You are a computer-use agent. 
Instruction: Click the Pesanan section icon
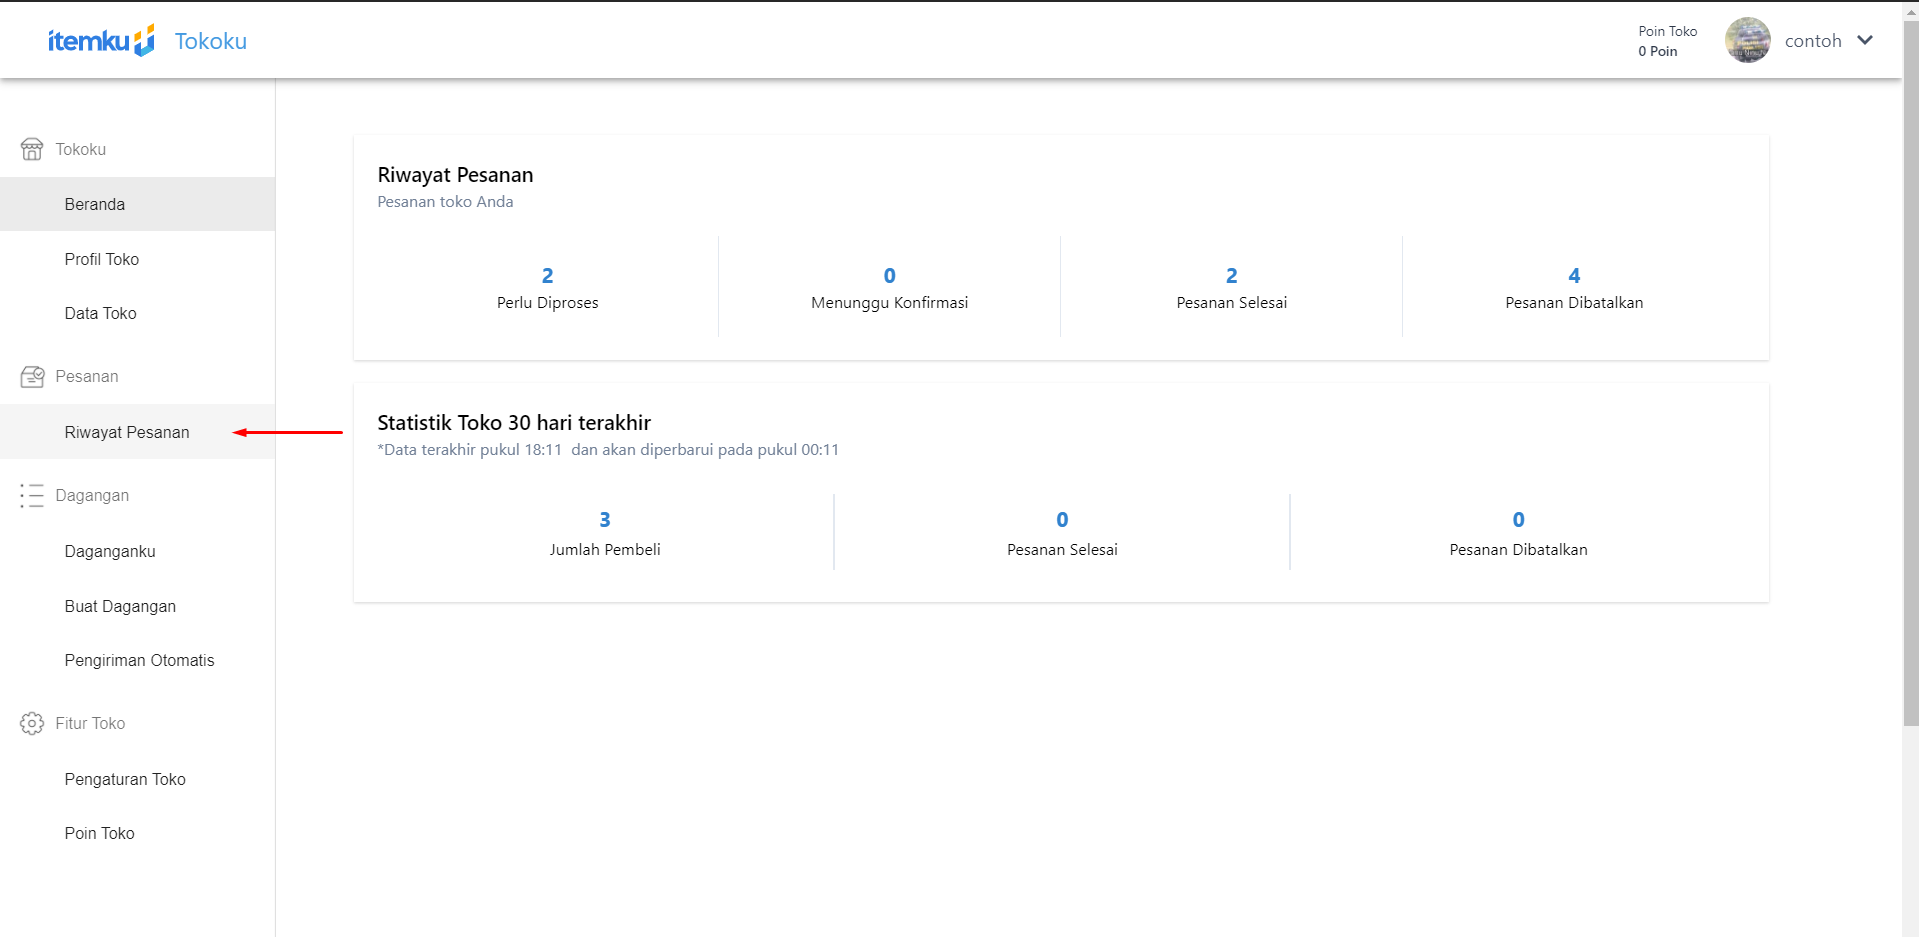point(32,377)
